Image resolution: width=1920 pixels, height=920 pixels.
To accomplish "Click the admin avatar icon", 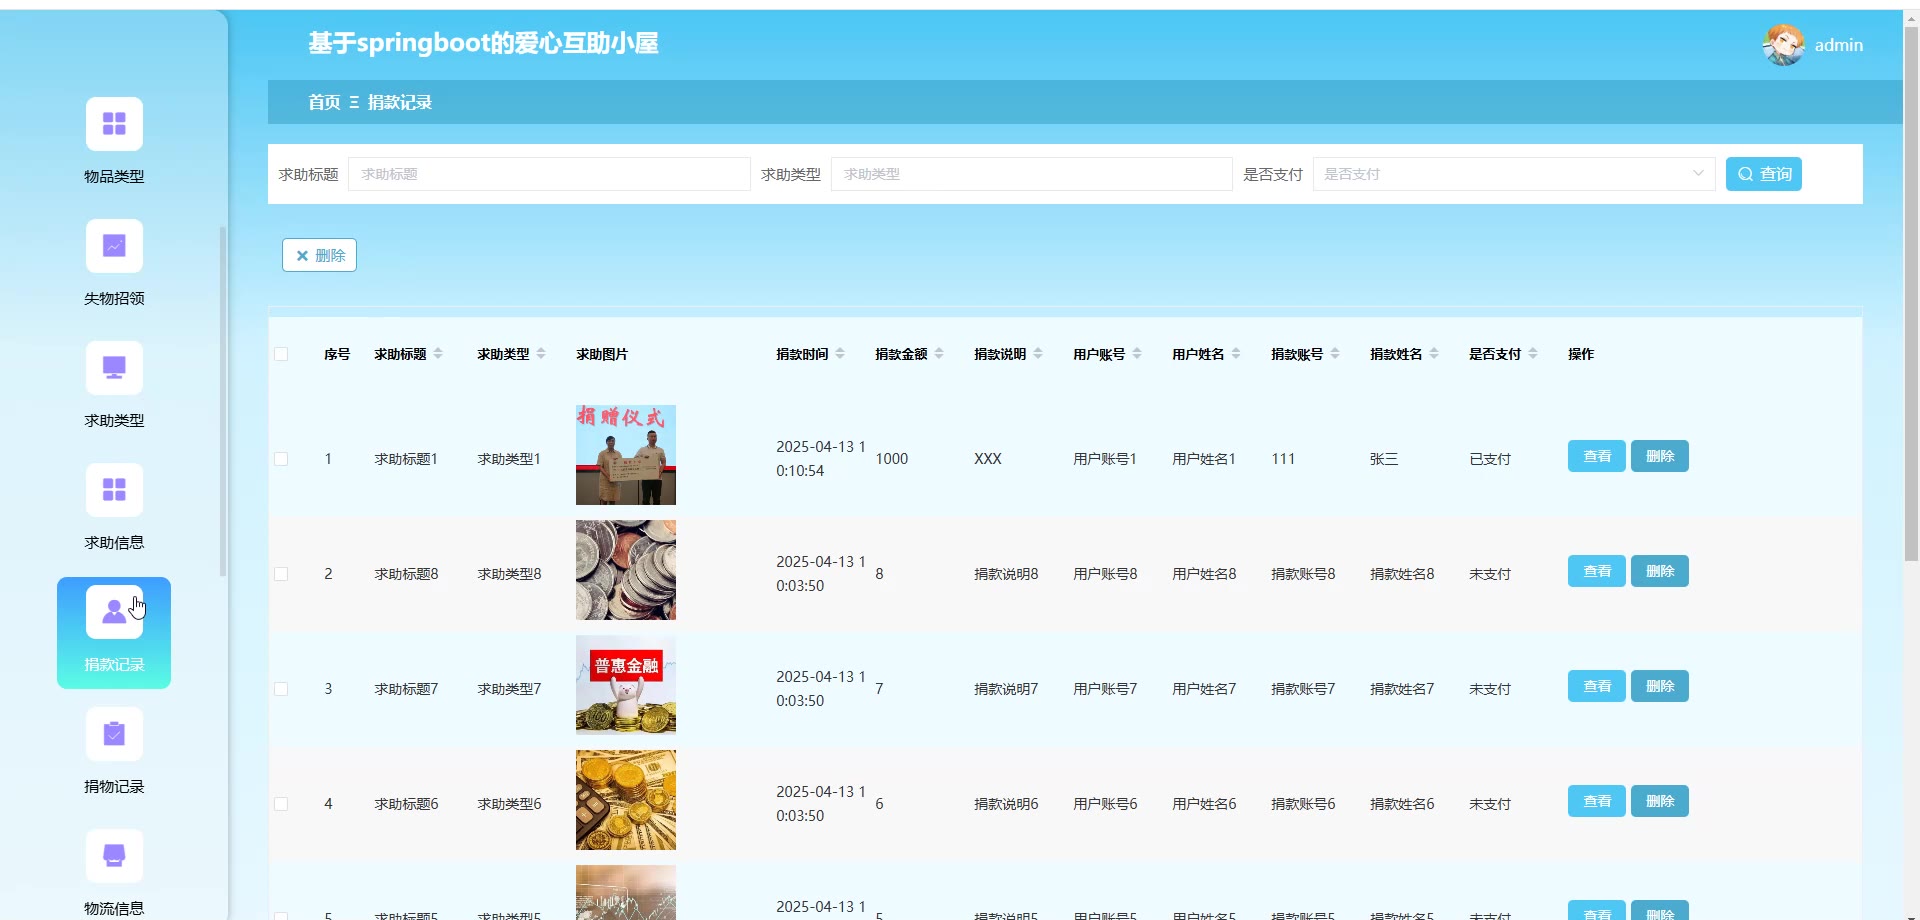I will pos(1783,45).
